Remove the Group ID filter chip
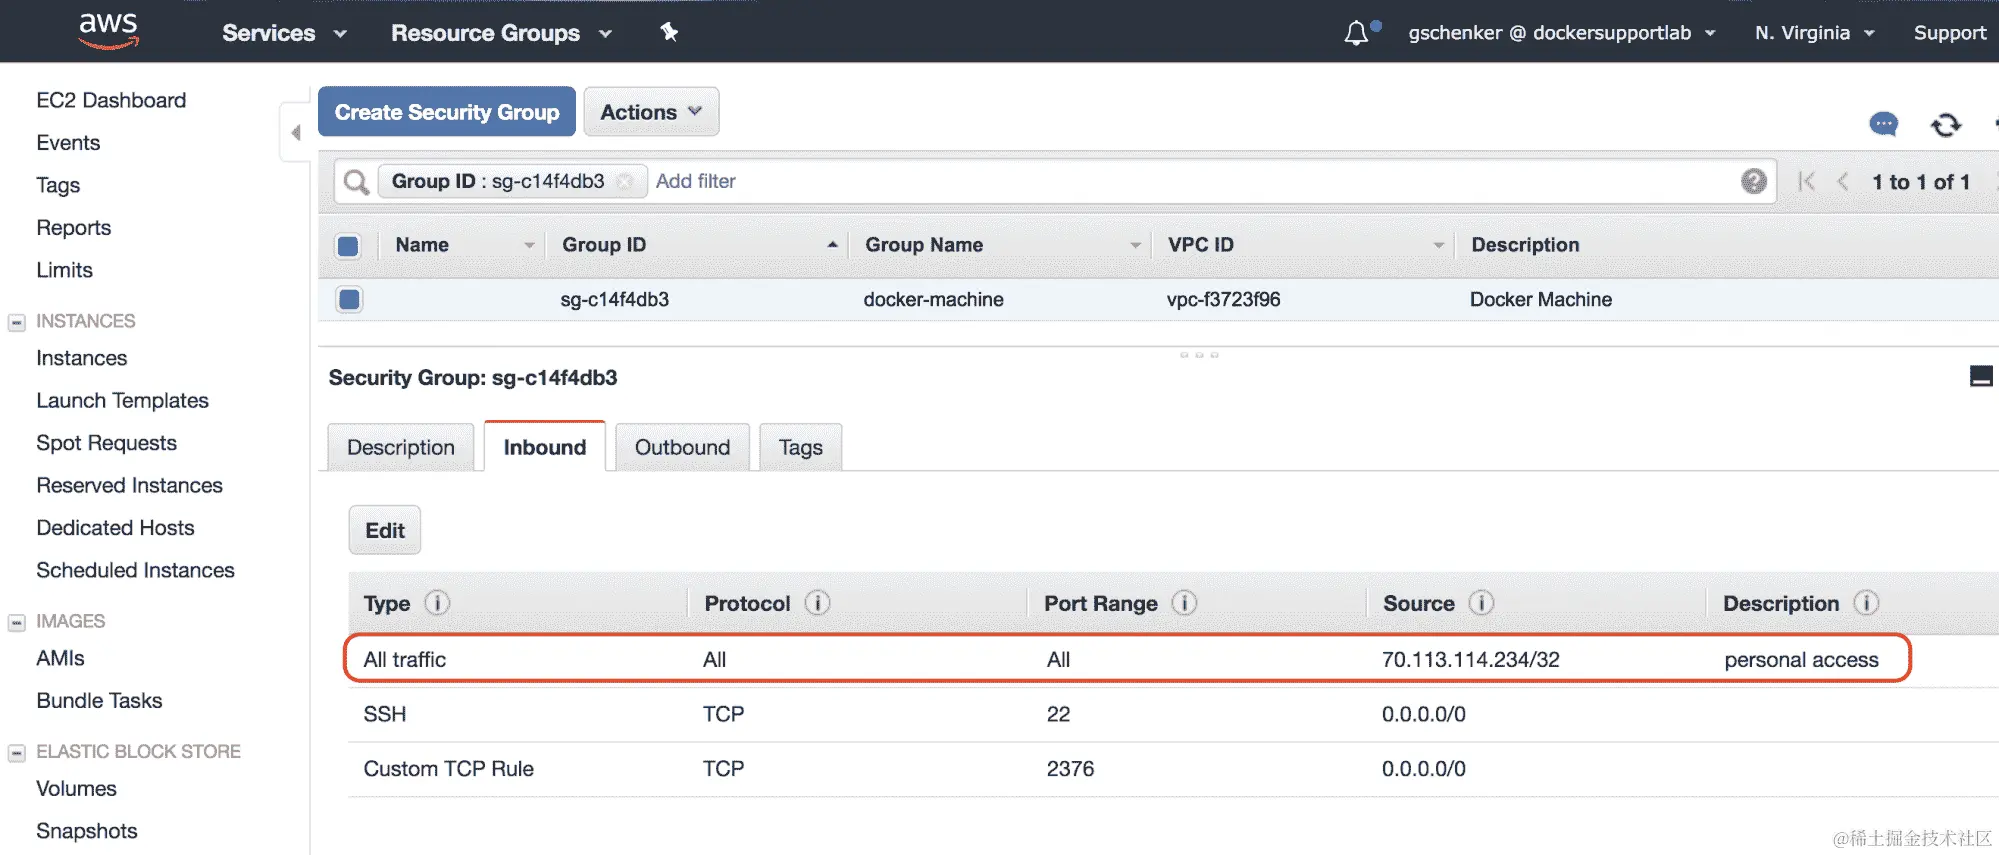Viewport: 1999px width, 855px height. click(x=625, y=182)
